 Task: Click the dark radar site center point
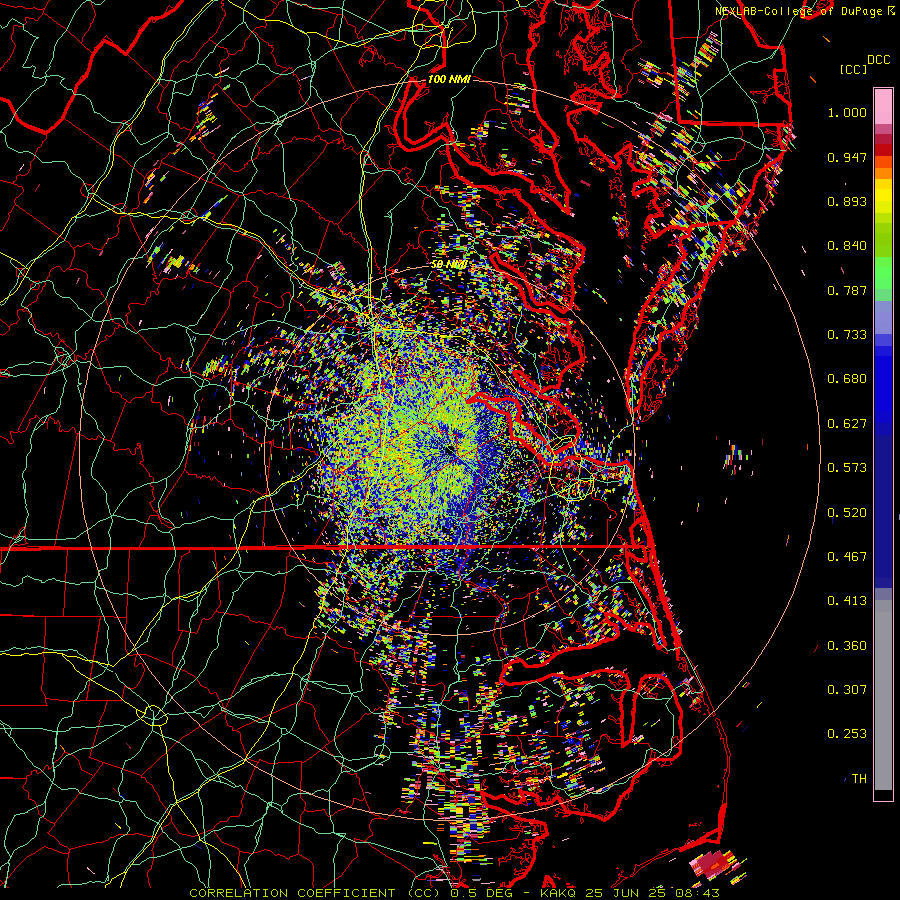pyautogui.click(x=449, y=451)
